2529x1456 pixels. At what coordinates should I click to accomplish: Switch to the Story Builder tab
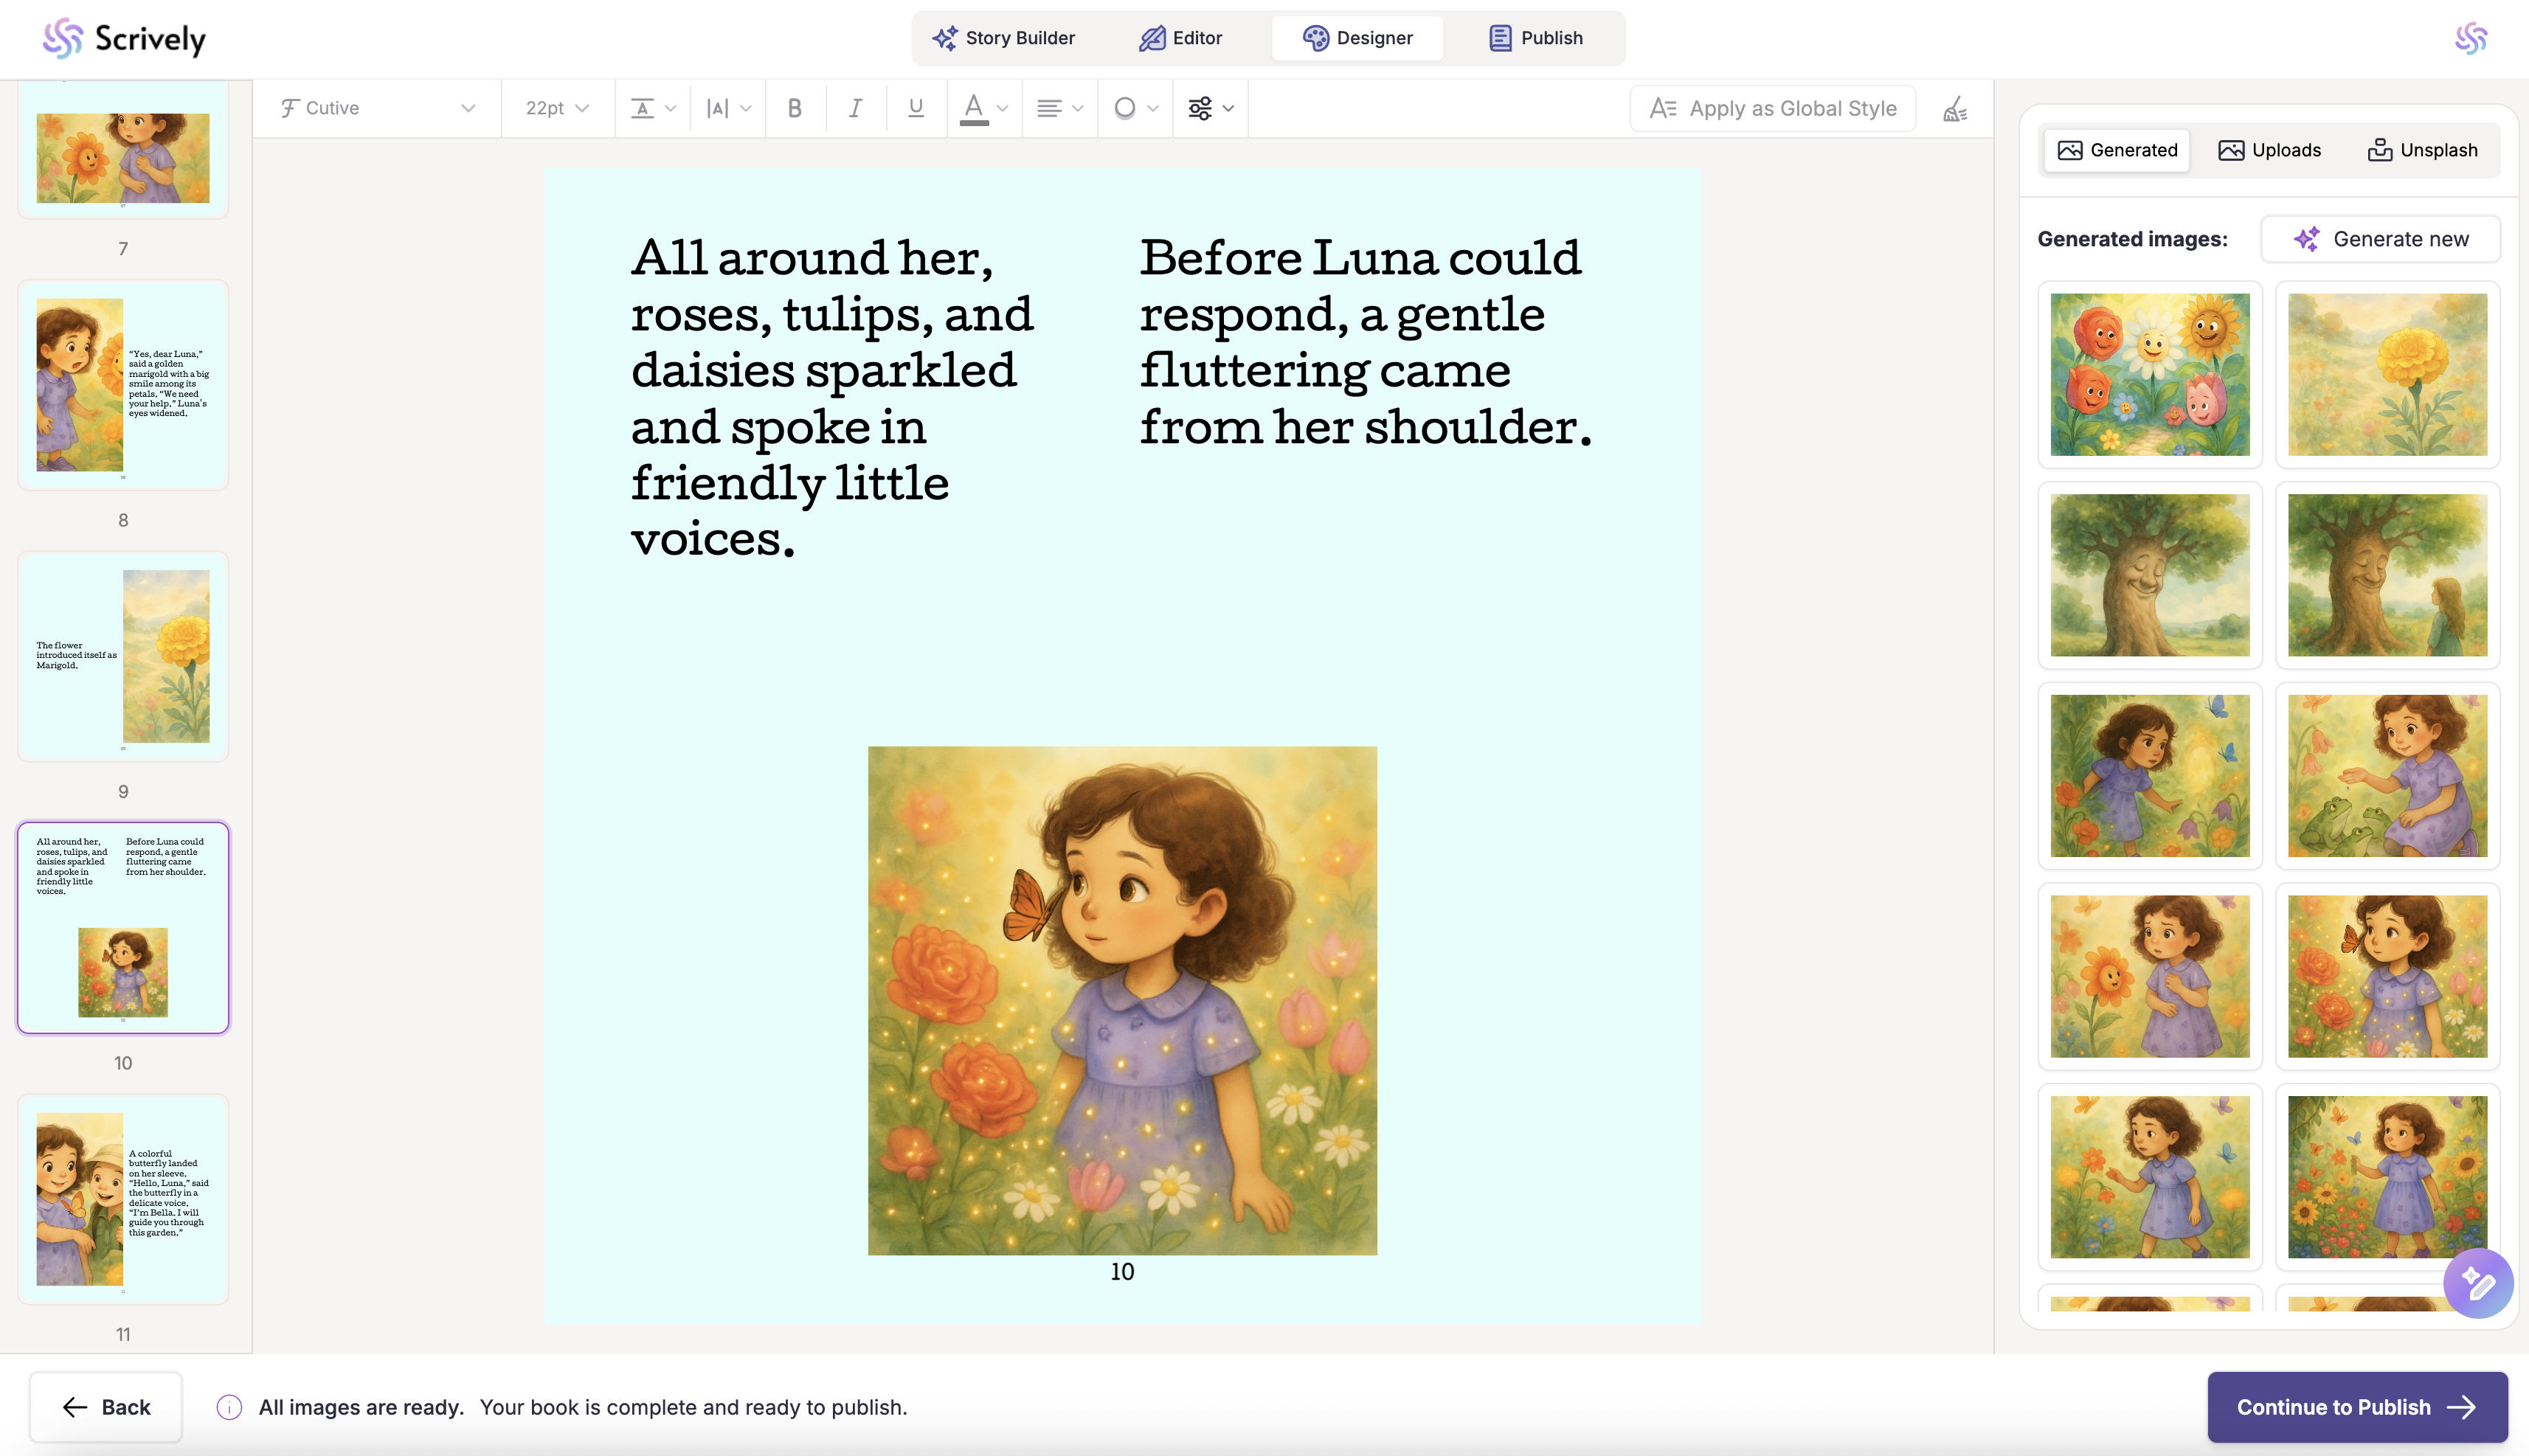(x=1003, y=38)
